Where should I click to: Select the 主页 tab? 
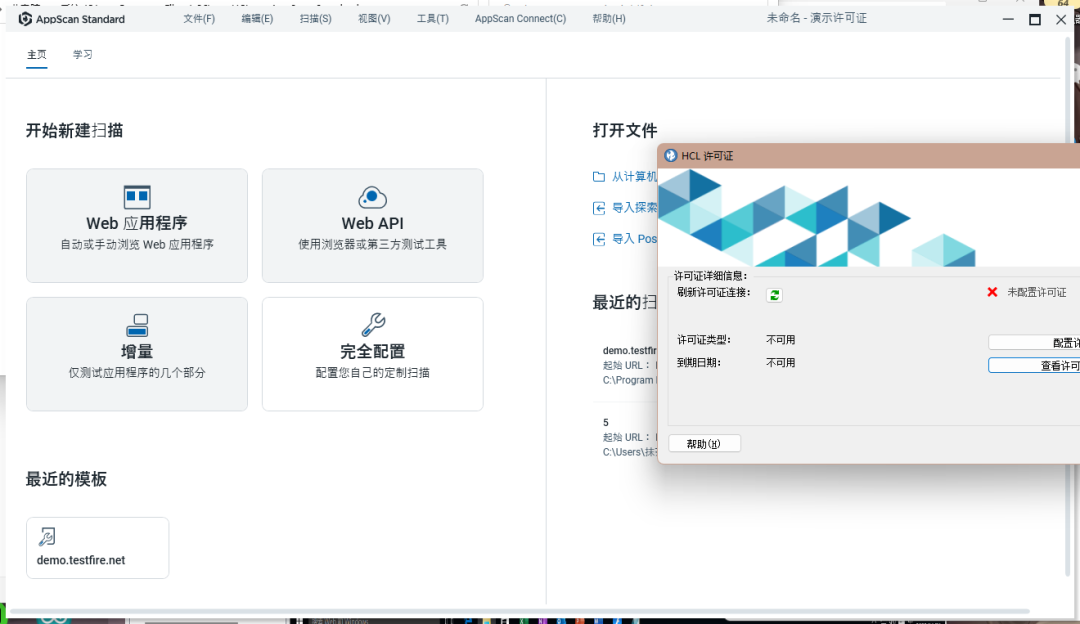point(36,55)
